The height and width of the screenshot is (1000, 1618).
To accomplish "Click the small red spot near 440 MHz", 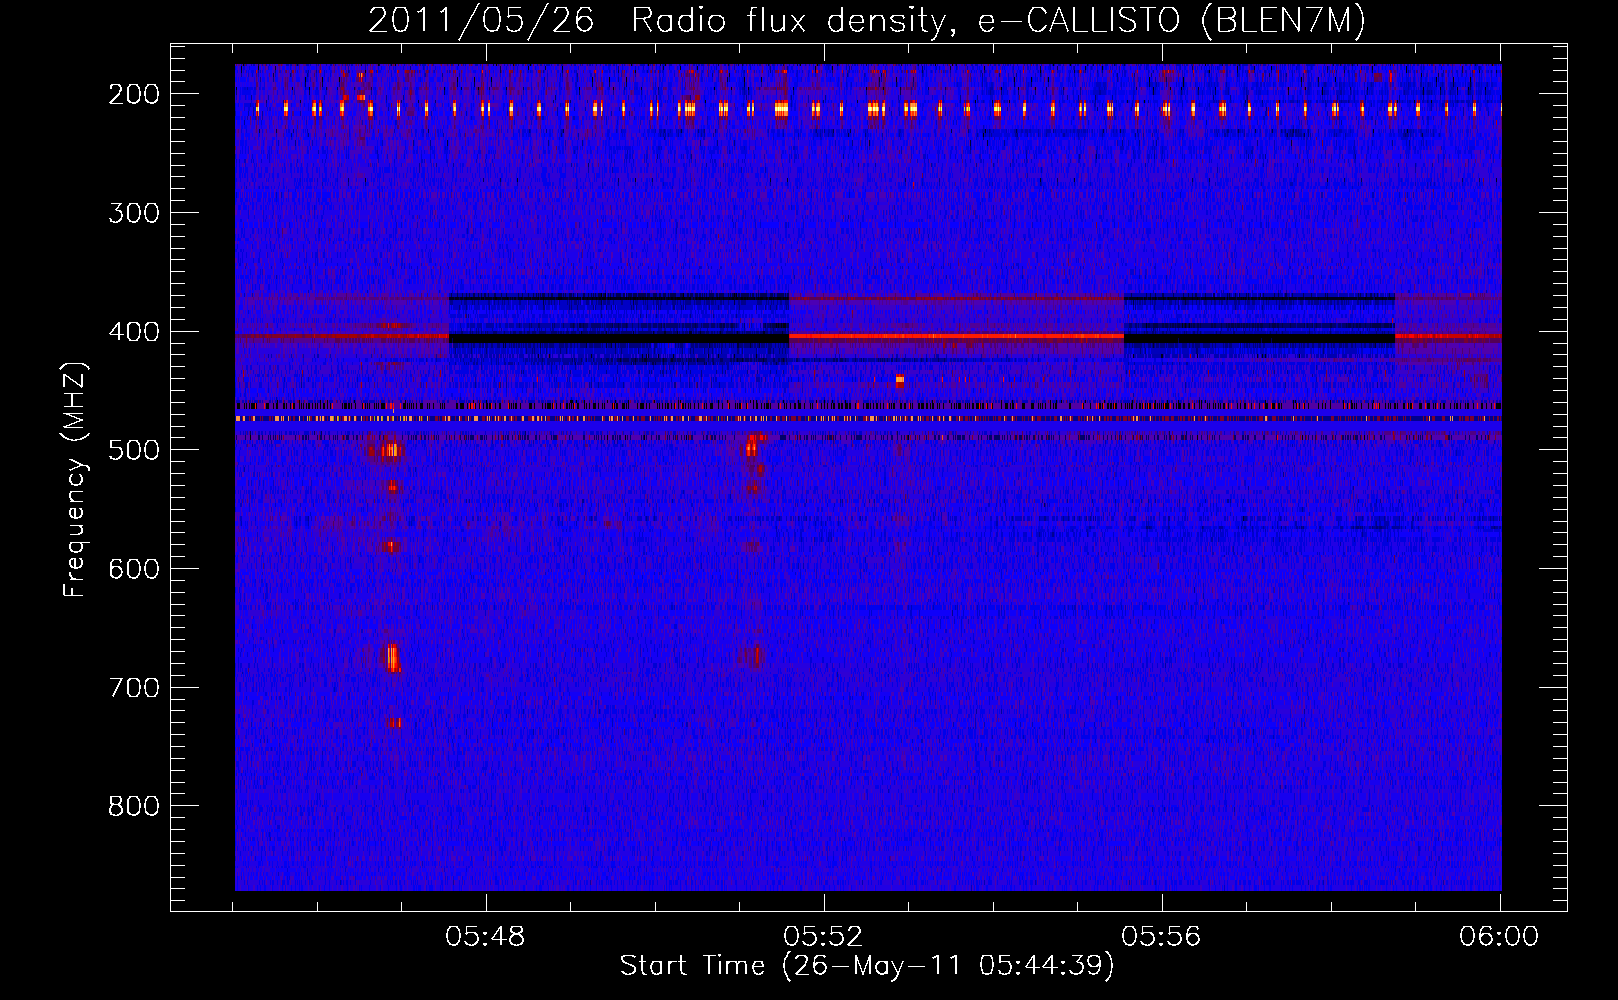I will [900, 380].
